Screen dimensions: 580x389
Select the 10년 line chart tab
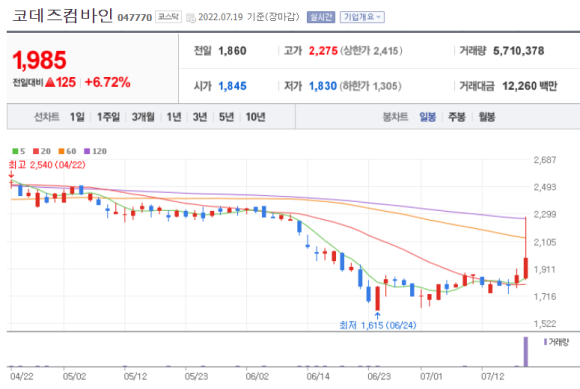point(256,117)
